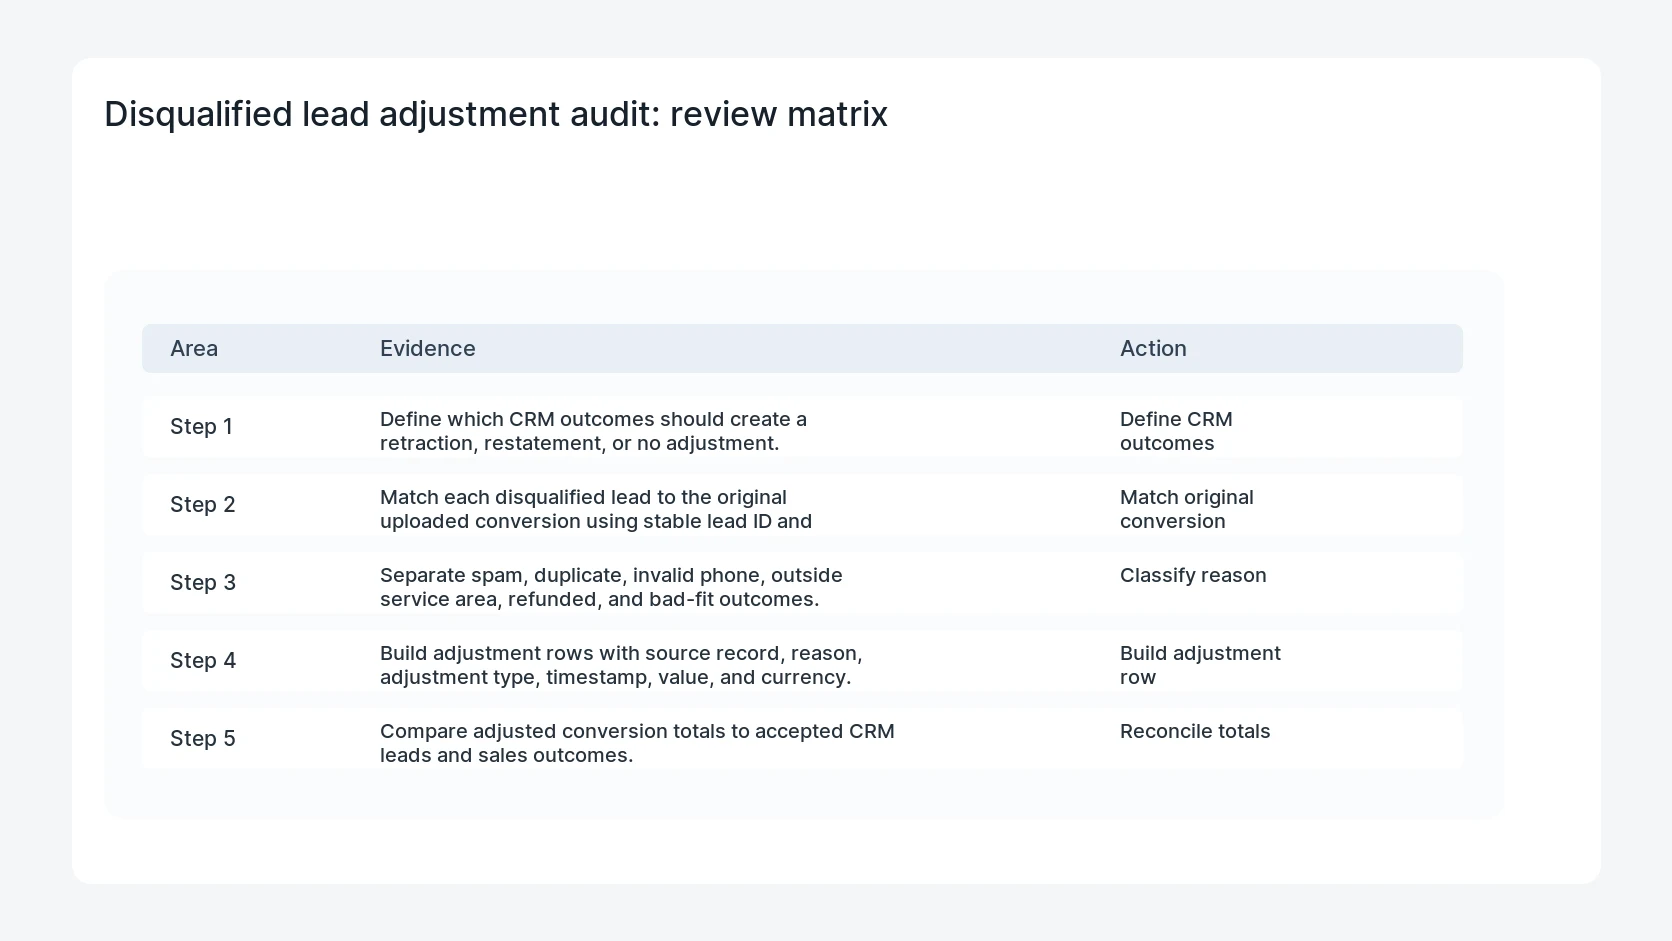Click the title 'Disqualified lead adjustment audit: review matrix'

496,114
